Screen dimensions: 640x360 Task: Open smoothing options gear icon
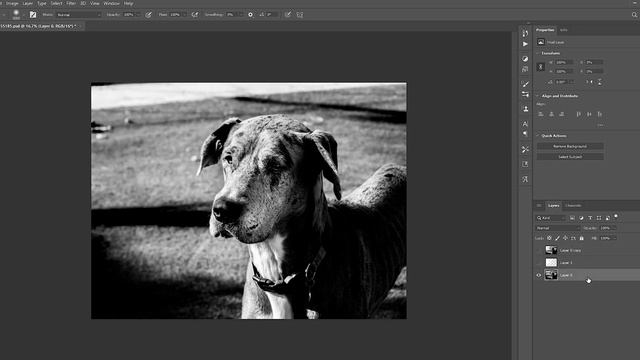[251, 15]
